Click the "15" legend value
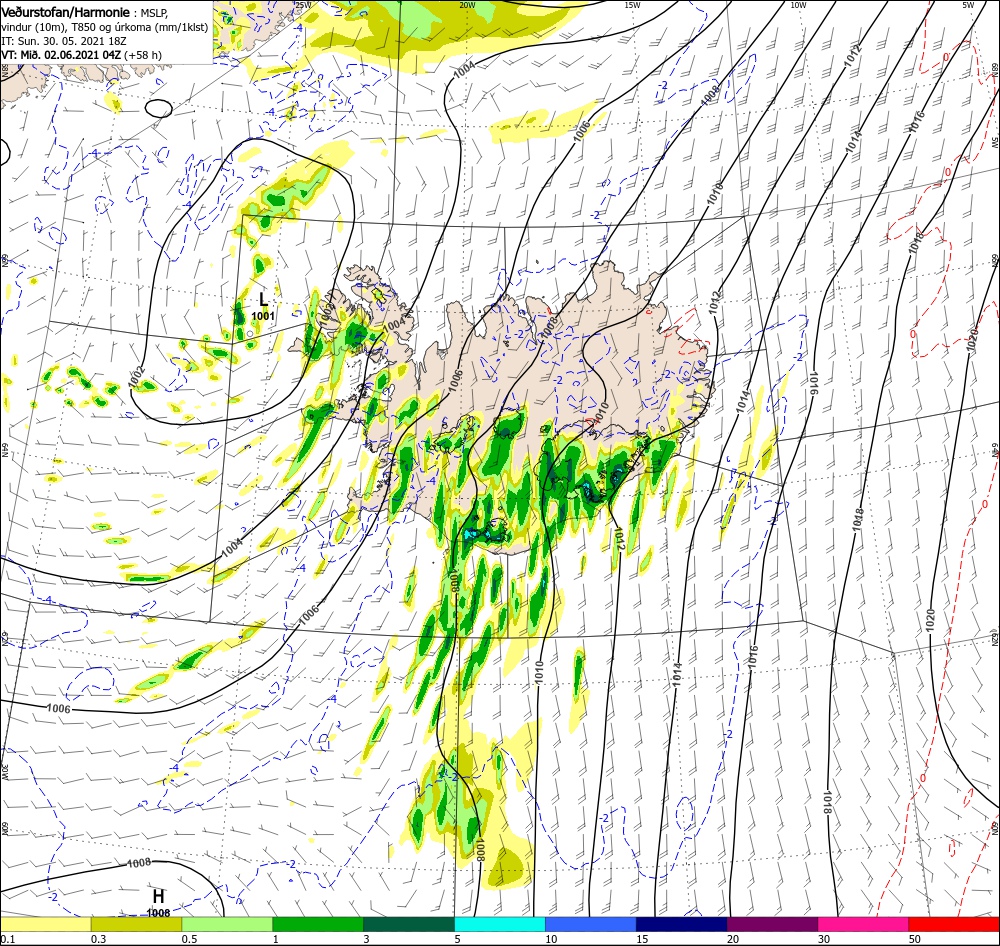 [642, 939]
